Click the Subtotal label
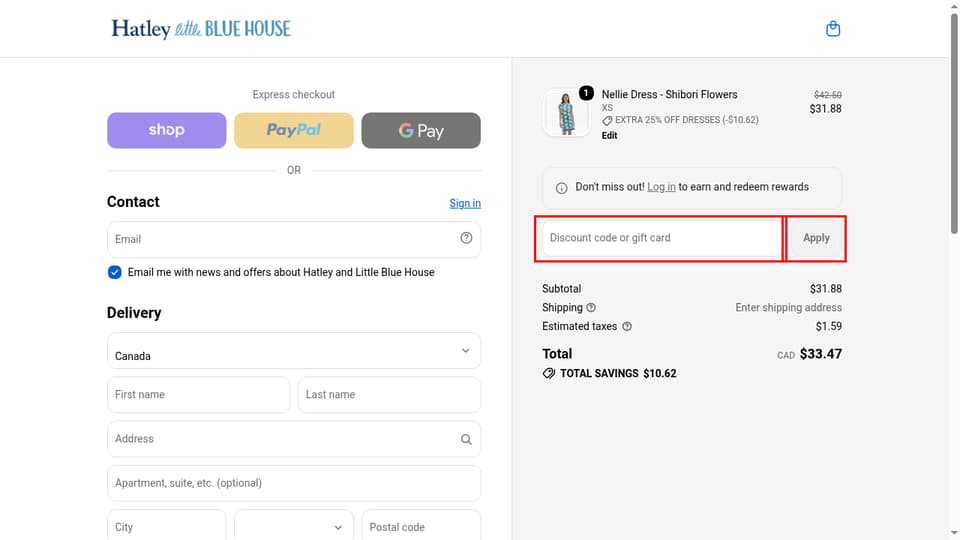This screenshot has height=540, width=960. [x=561, y=288]
